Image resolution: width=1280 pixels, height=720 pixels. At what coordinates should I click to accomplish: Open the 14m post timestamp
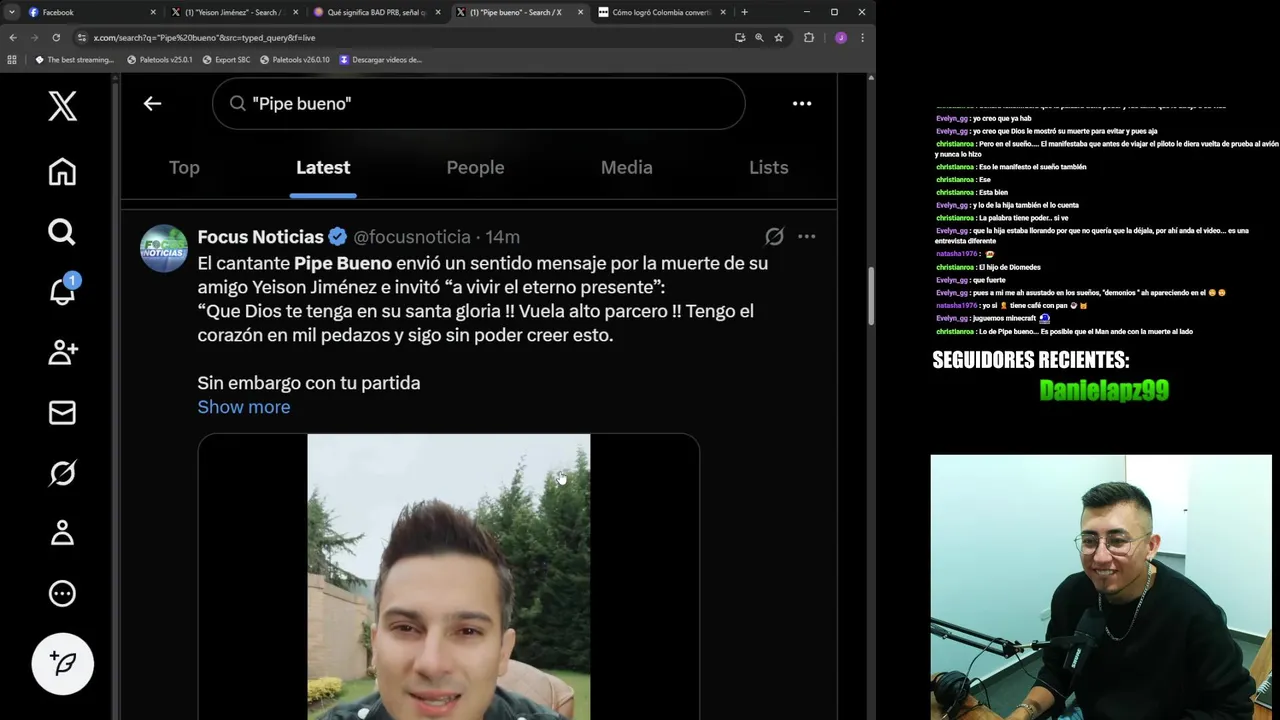503,237
